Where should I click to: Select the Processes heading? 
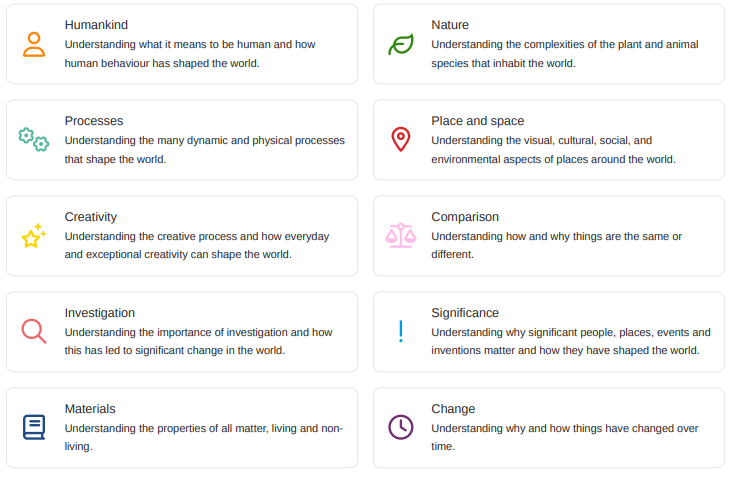pyautogui.click(x=94, y=121)
